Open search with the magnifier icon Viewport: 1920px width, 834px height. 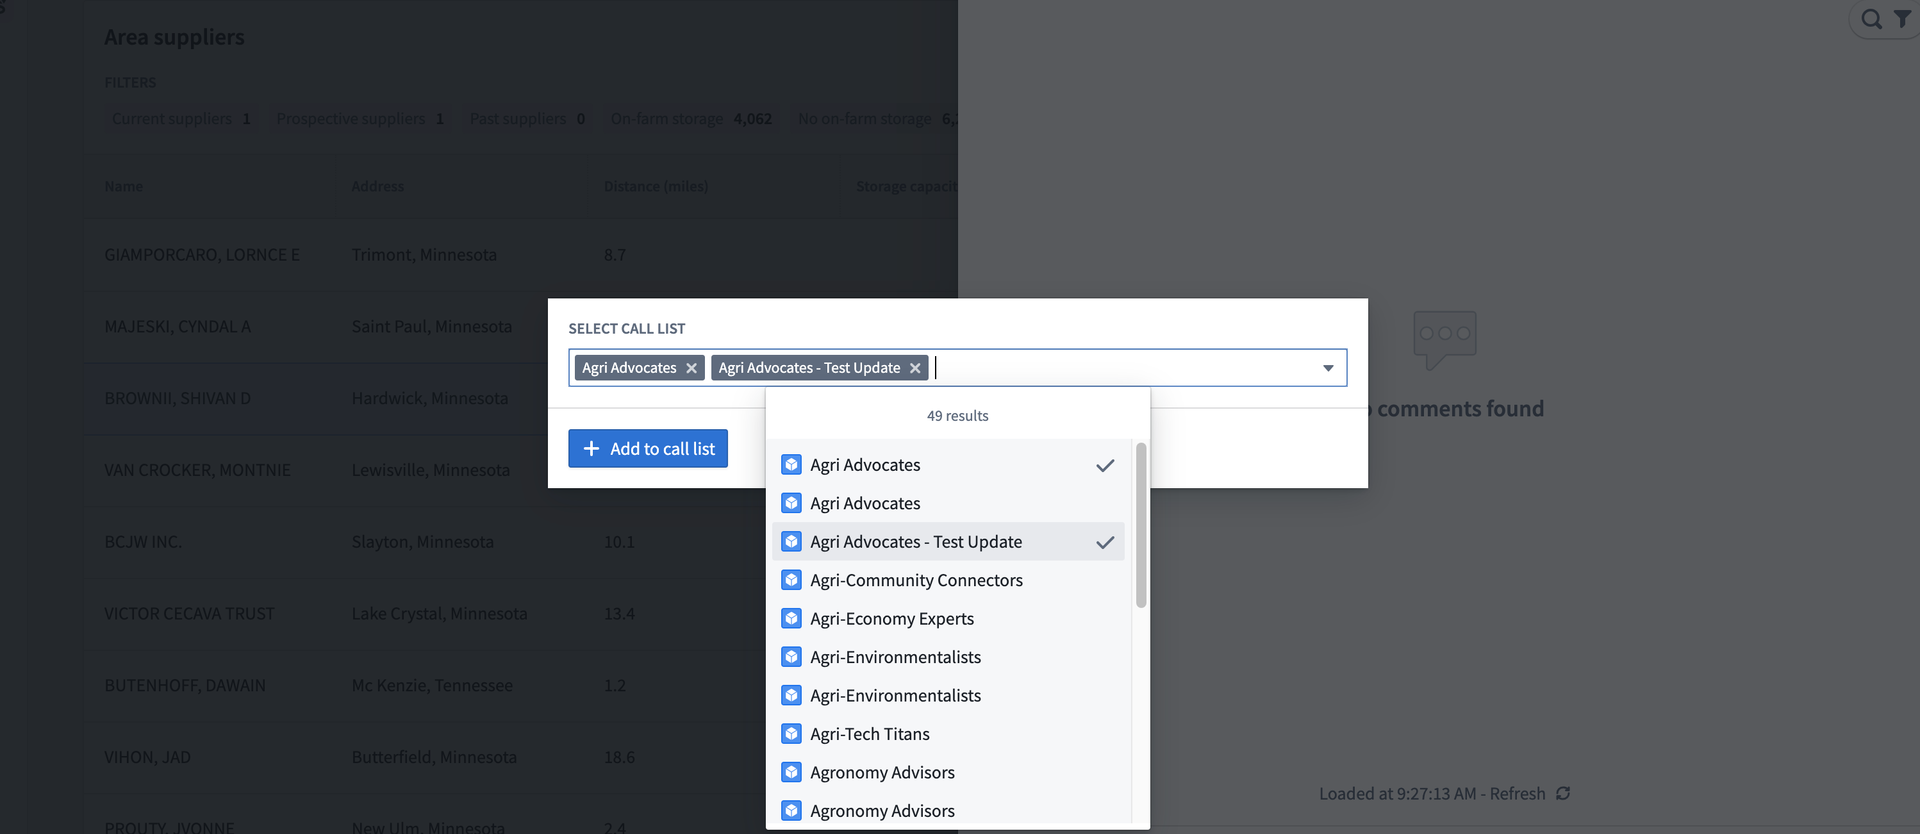[x=1871, y=19]
